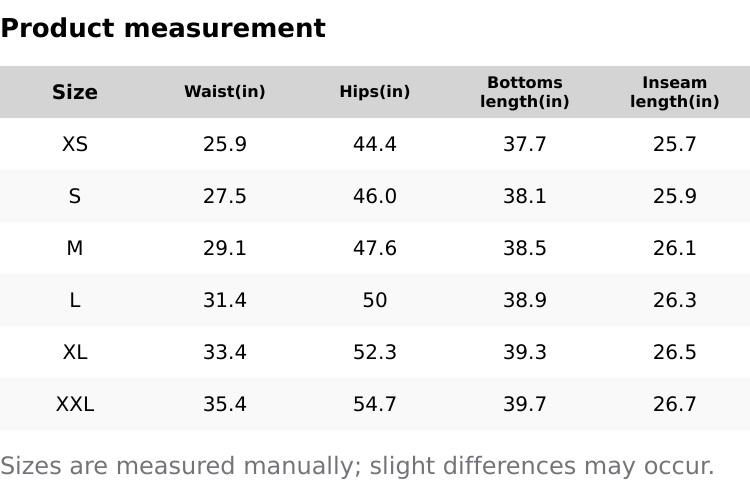
Task: Click the L size row label
Action: click(x=75, y=300)
